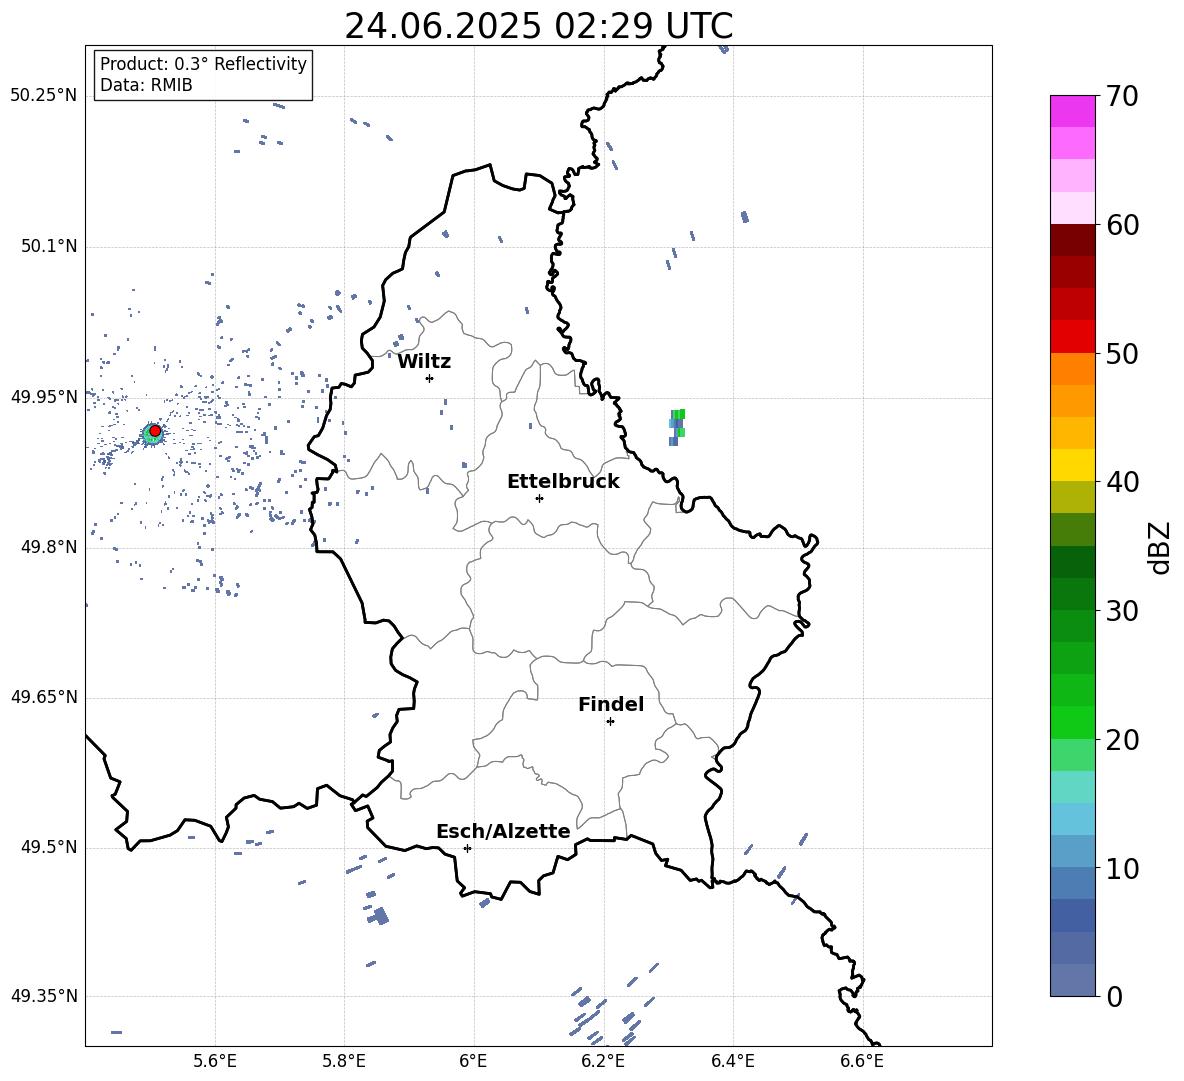Click the 49.35°N latitude label
Screen dimensions: 1184x1081
coord(44,996)
